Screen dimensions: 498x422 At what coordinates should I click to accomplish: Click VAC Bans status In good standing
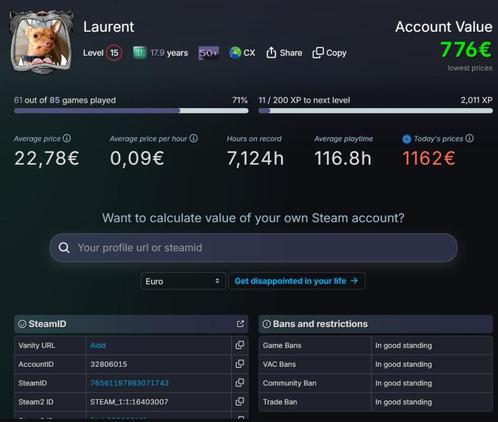[404, 364]
